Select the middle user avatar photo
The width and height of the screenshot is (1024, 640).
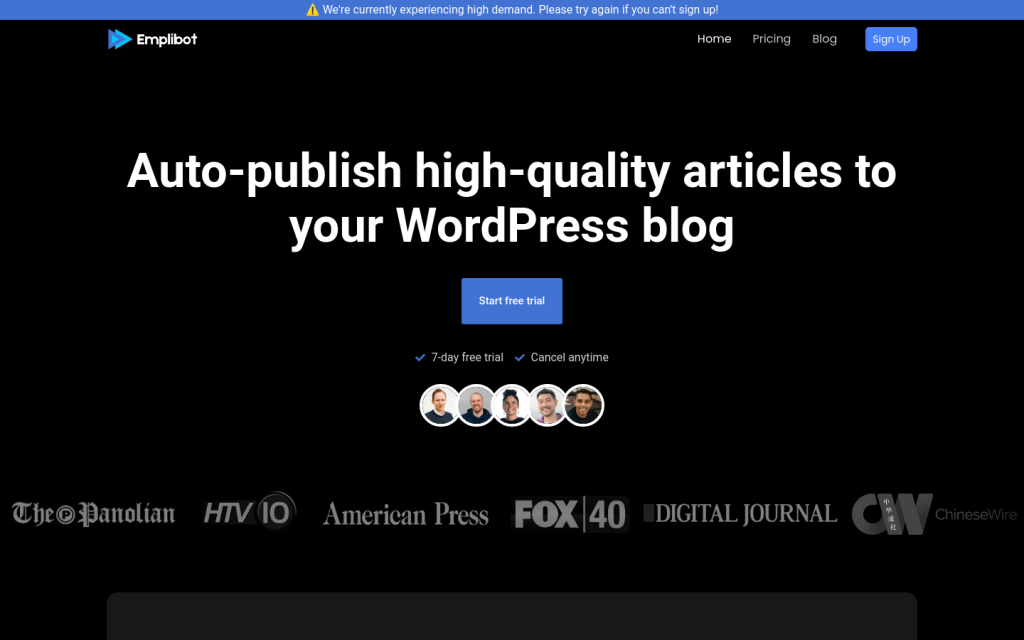(512, 405)
